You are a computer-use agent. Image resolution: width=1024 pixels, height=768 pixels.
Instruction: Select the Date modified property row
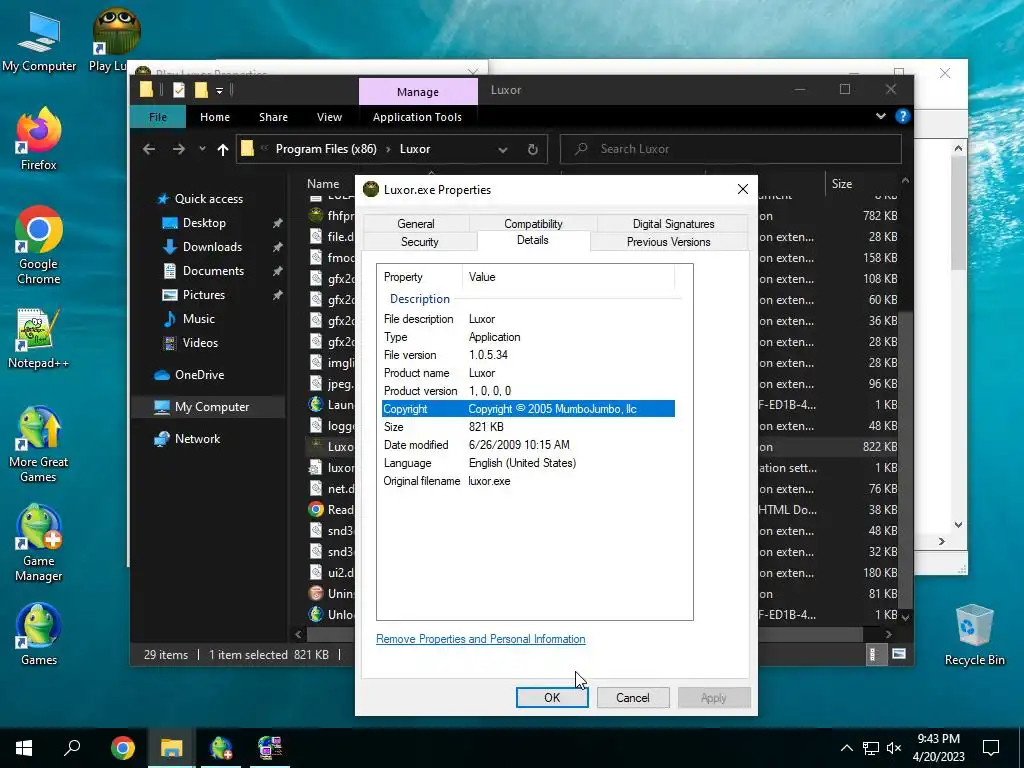528,445
